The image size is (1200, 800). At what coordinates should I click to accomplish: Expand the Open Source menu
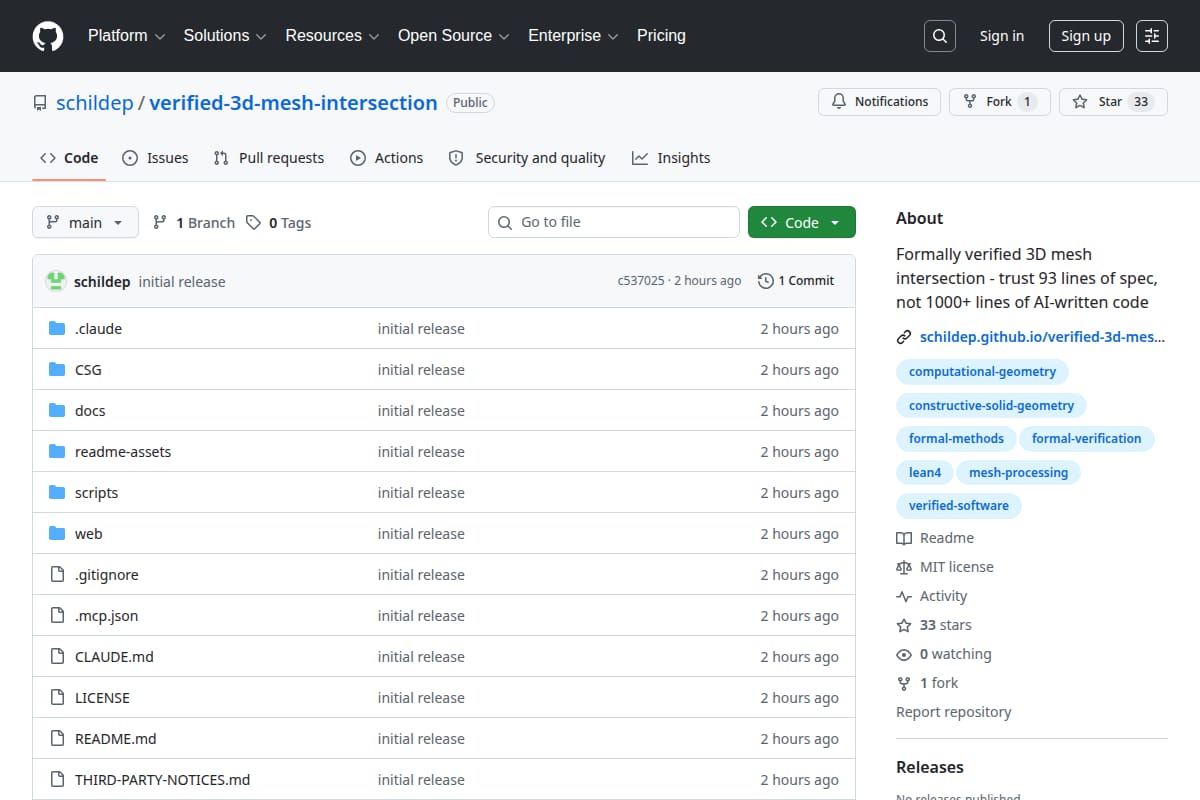[454, 36]
